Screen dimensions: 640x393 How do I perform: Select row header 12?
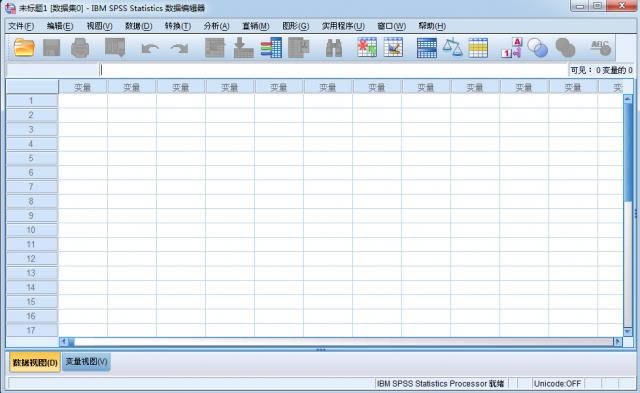coord(32,259)
